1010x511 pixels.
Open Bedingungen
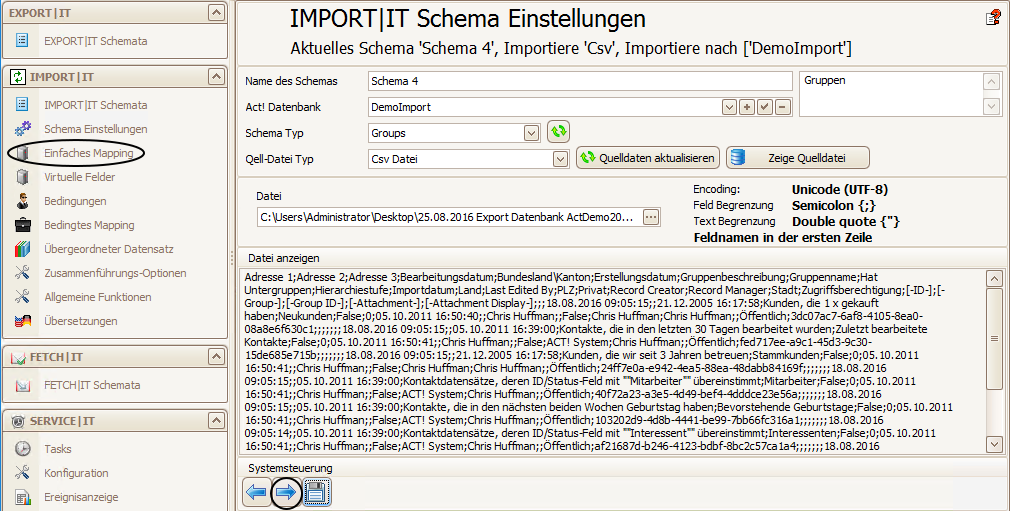point(75,200)
